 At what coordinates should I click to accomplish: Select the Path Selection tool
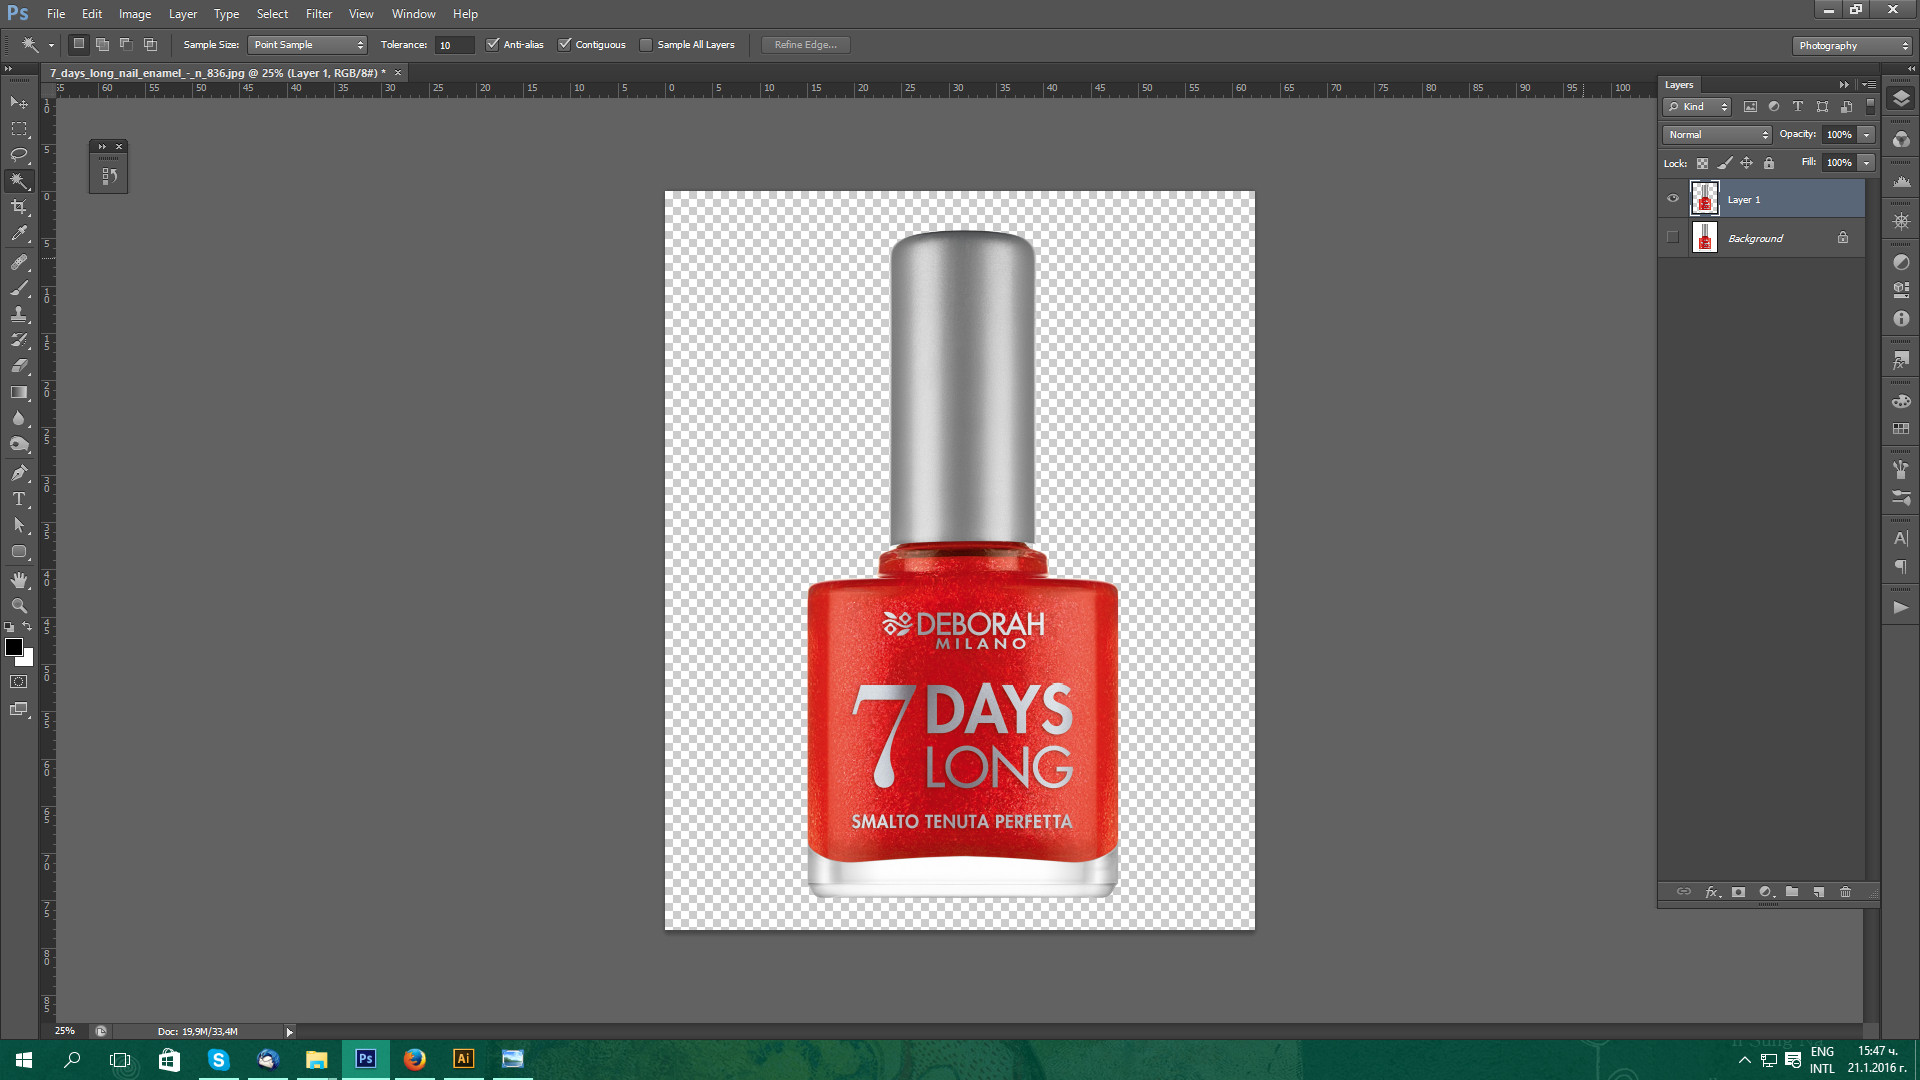coord(19,525)
